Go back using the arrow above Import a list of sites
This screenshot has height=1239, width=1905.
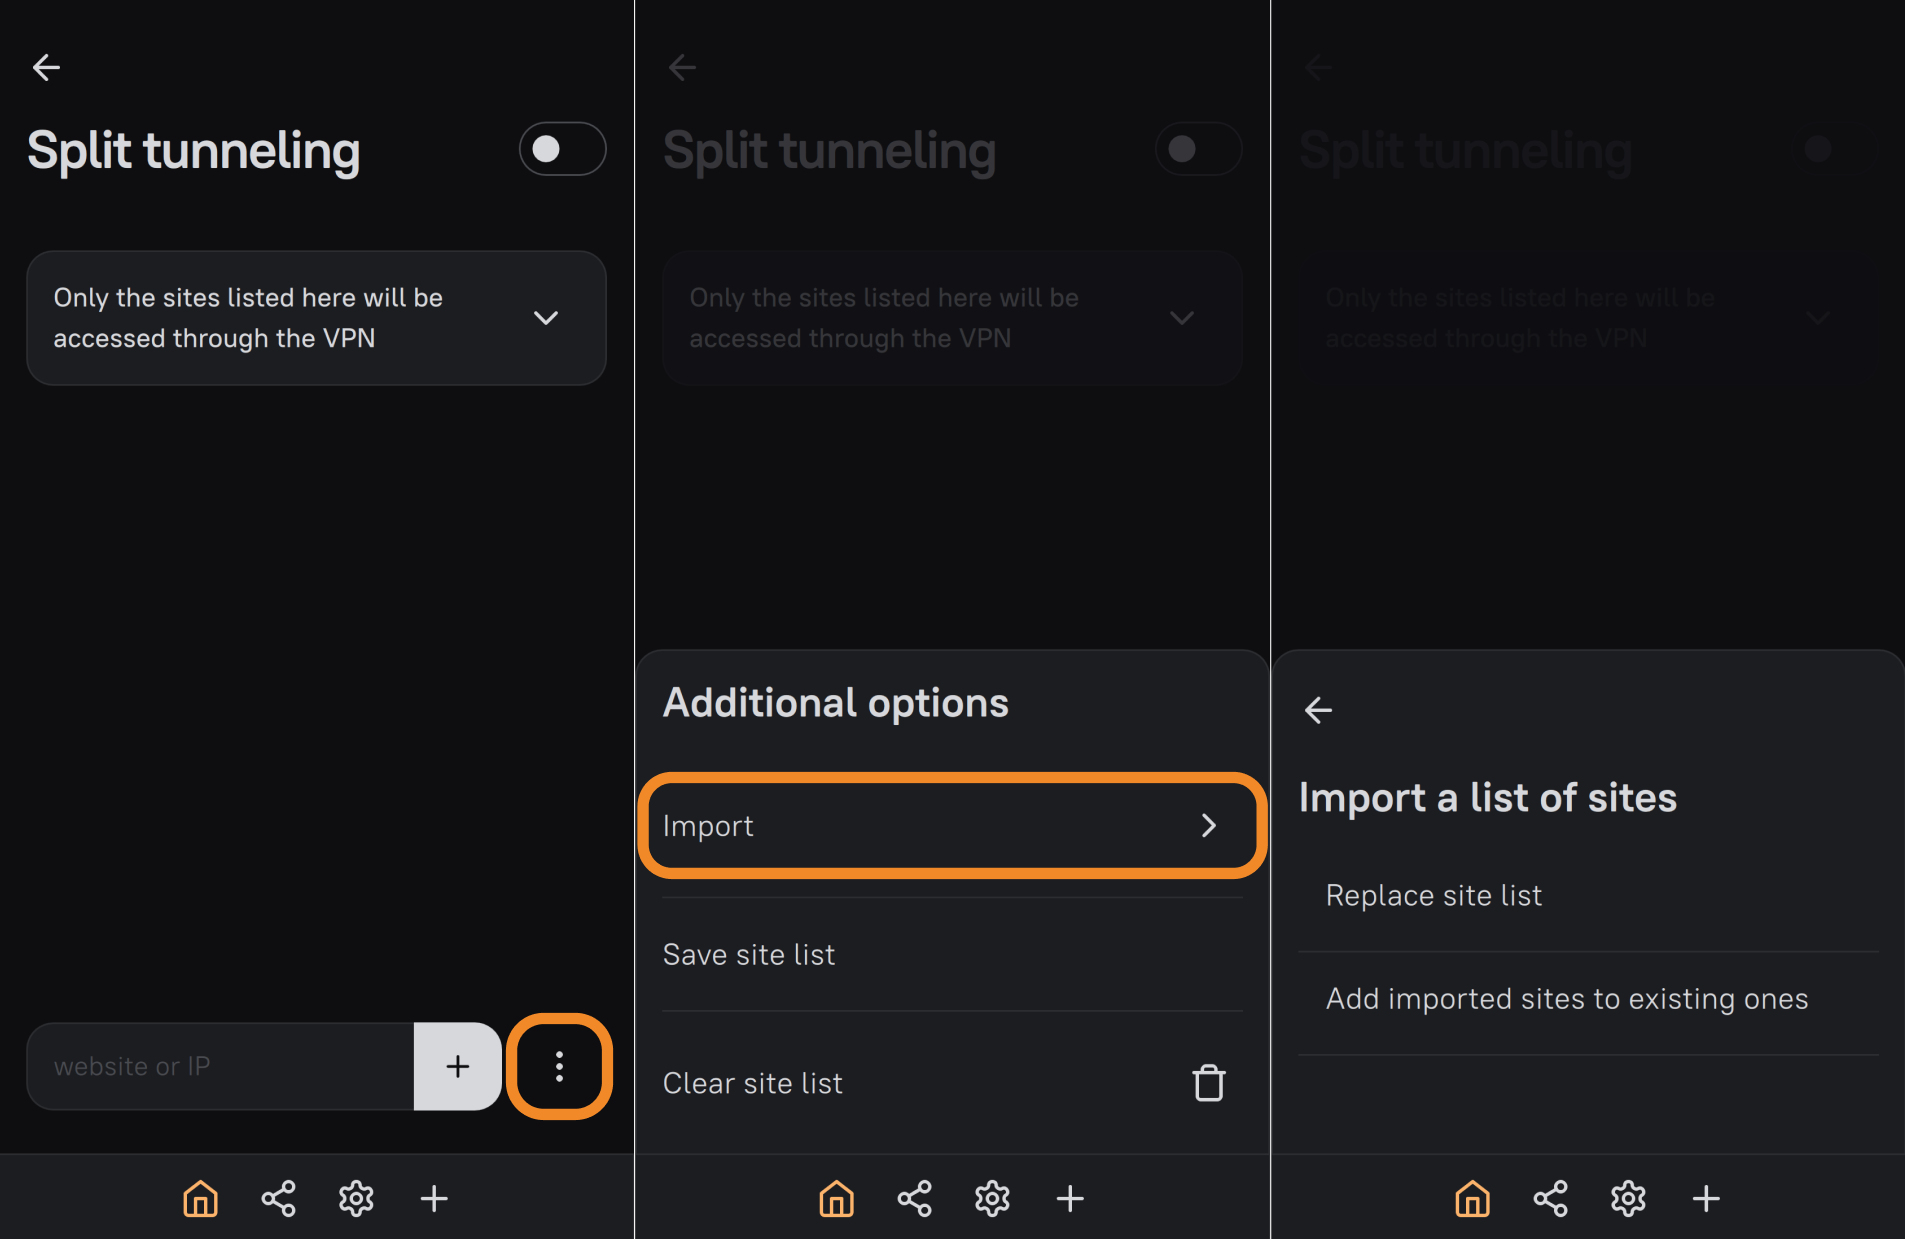1318,710
